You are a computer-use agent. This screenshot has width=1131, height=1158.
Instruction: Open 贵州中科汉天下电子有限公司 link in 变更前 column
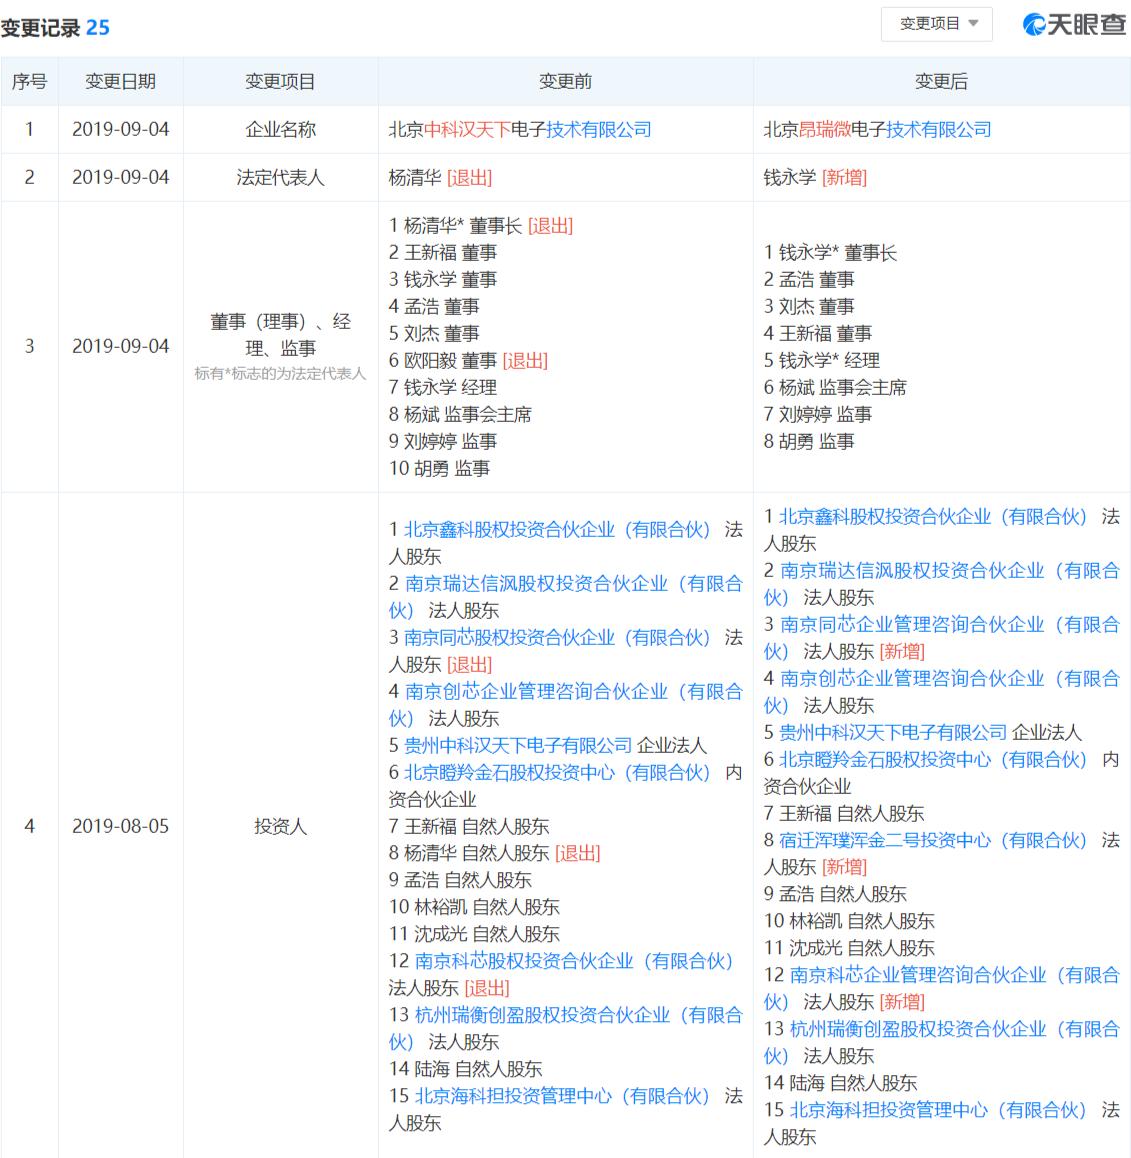(518, 745)
